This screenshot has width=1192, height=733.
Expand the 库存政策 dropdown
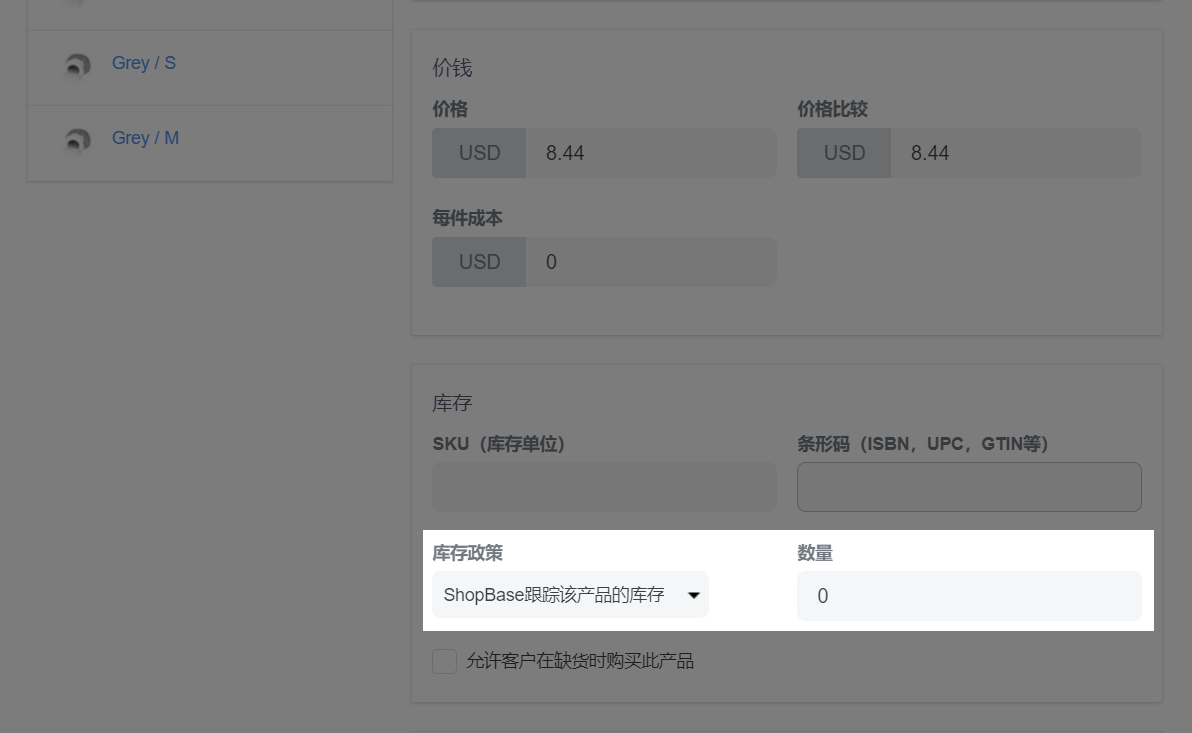pyautogui.click(x=570, y=595)
